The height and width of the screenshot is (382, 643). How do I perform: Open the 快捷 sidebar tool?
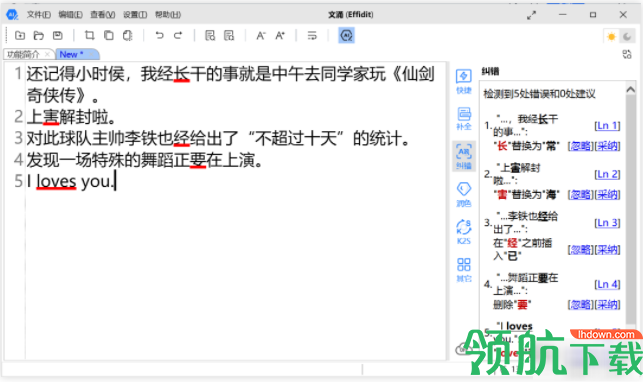click(464, 81)
